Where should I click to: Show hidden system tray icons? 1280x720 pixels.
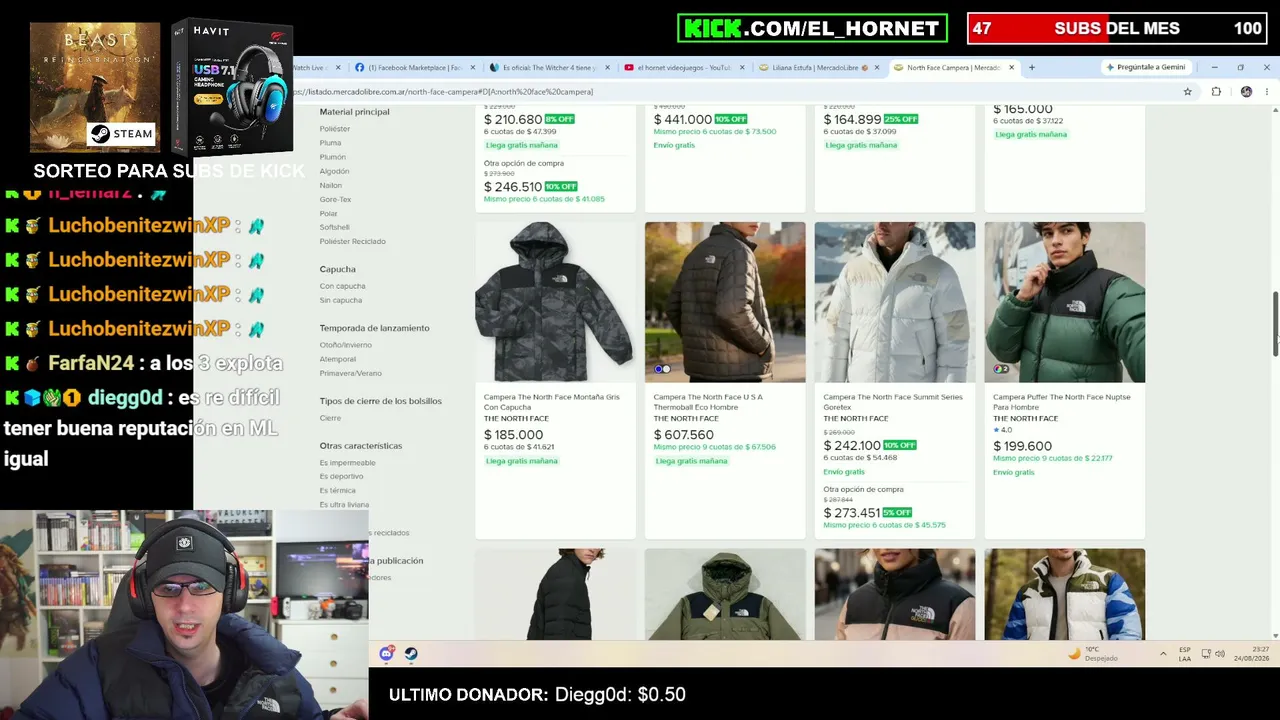click(x=1163, y=654)
